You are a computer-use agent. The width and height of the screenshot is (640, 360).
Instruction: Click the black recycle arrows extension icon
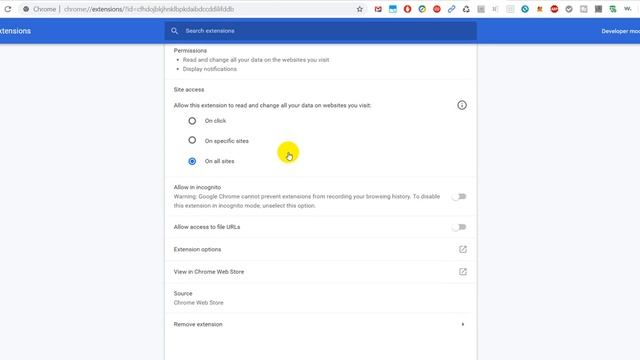click(466, 9)
